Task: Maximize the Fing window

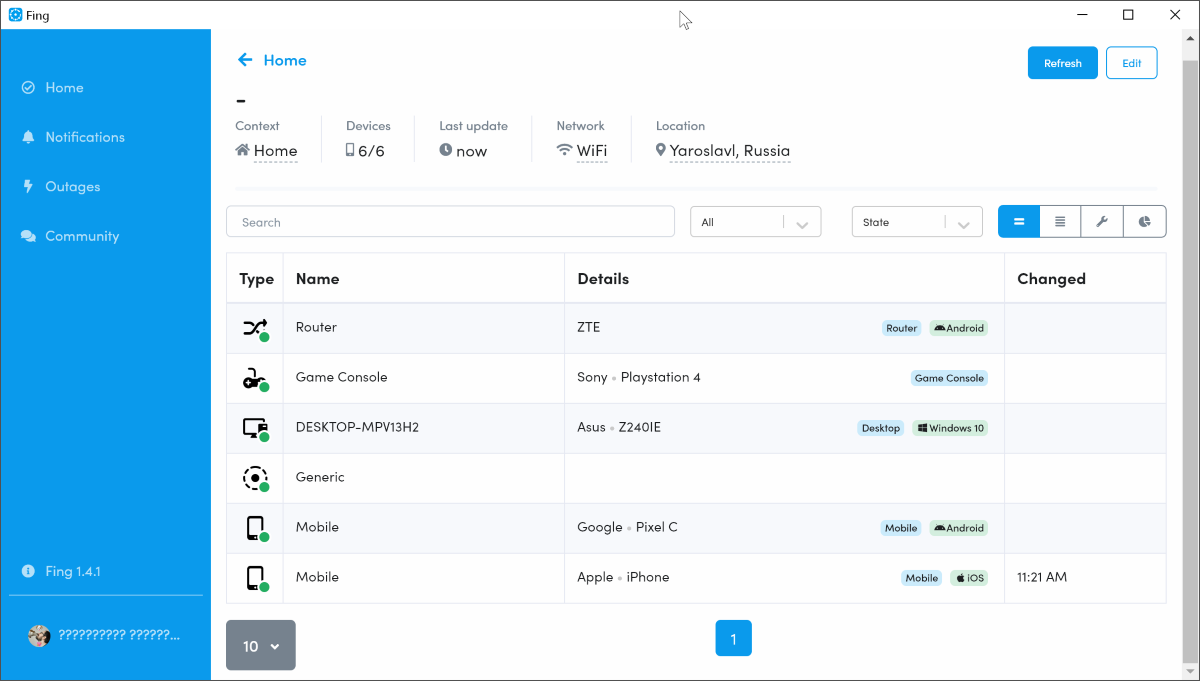Action: 1128,15
